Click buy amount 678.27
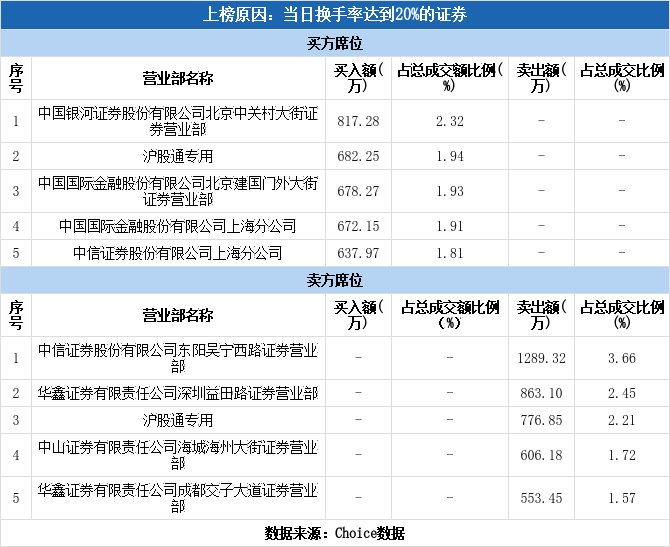Viewport: 670px width, 547px height. click(x=358, y=191)
